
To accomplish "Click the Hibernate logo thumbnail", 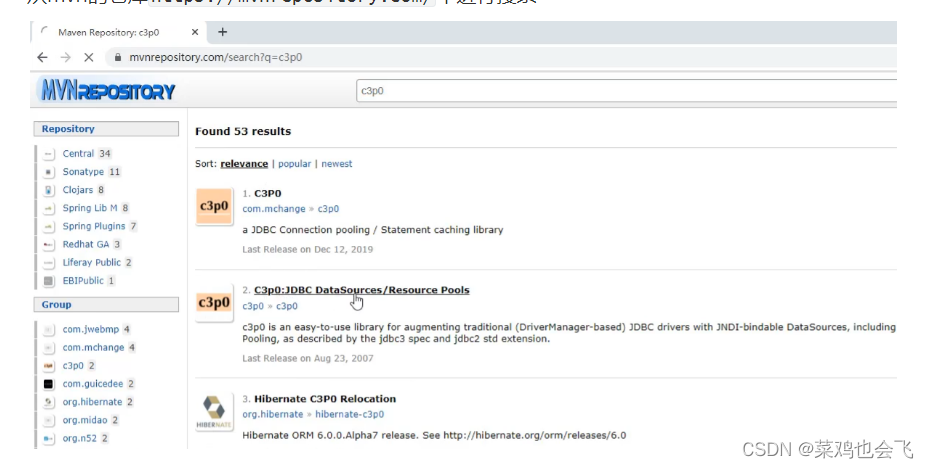I will pyautogui.click(x=214, y=412).
